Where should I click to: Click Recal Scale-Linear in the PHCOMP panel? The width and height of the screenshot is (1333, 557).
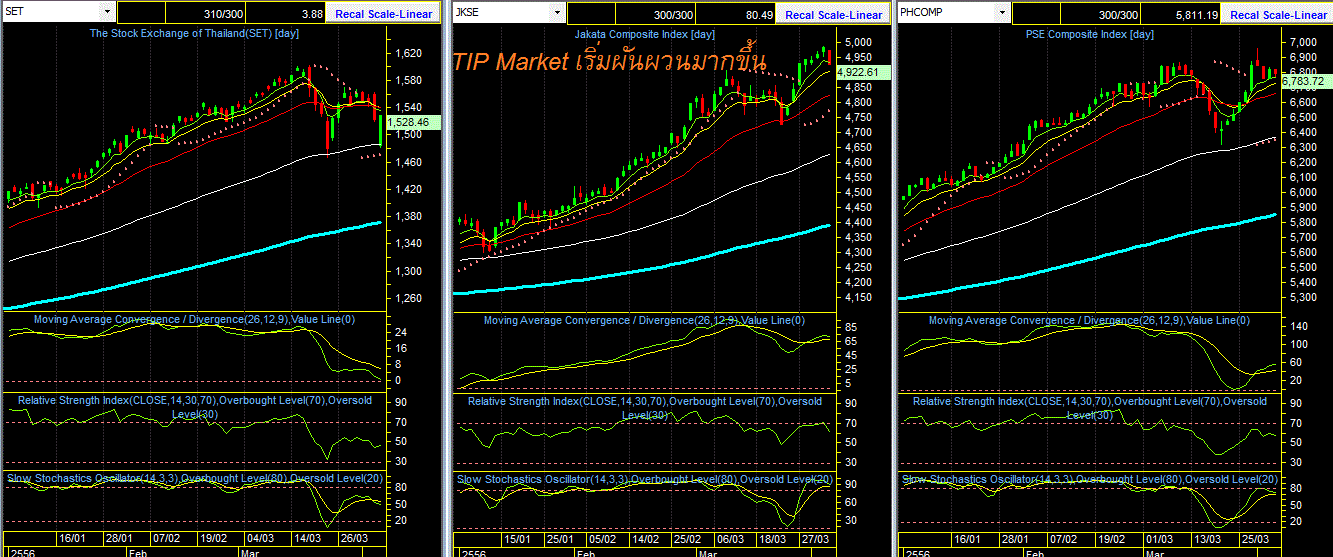pyautogui.click(x=1278, y=15)
